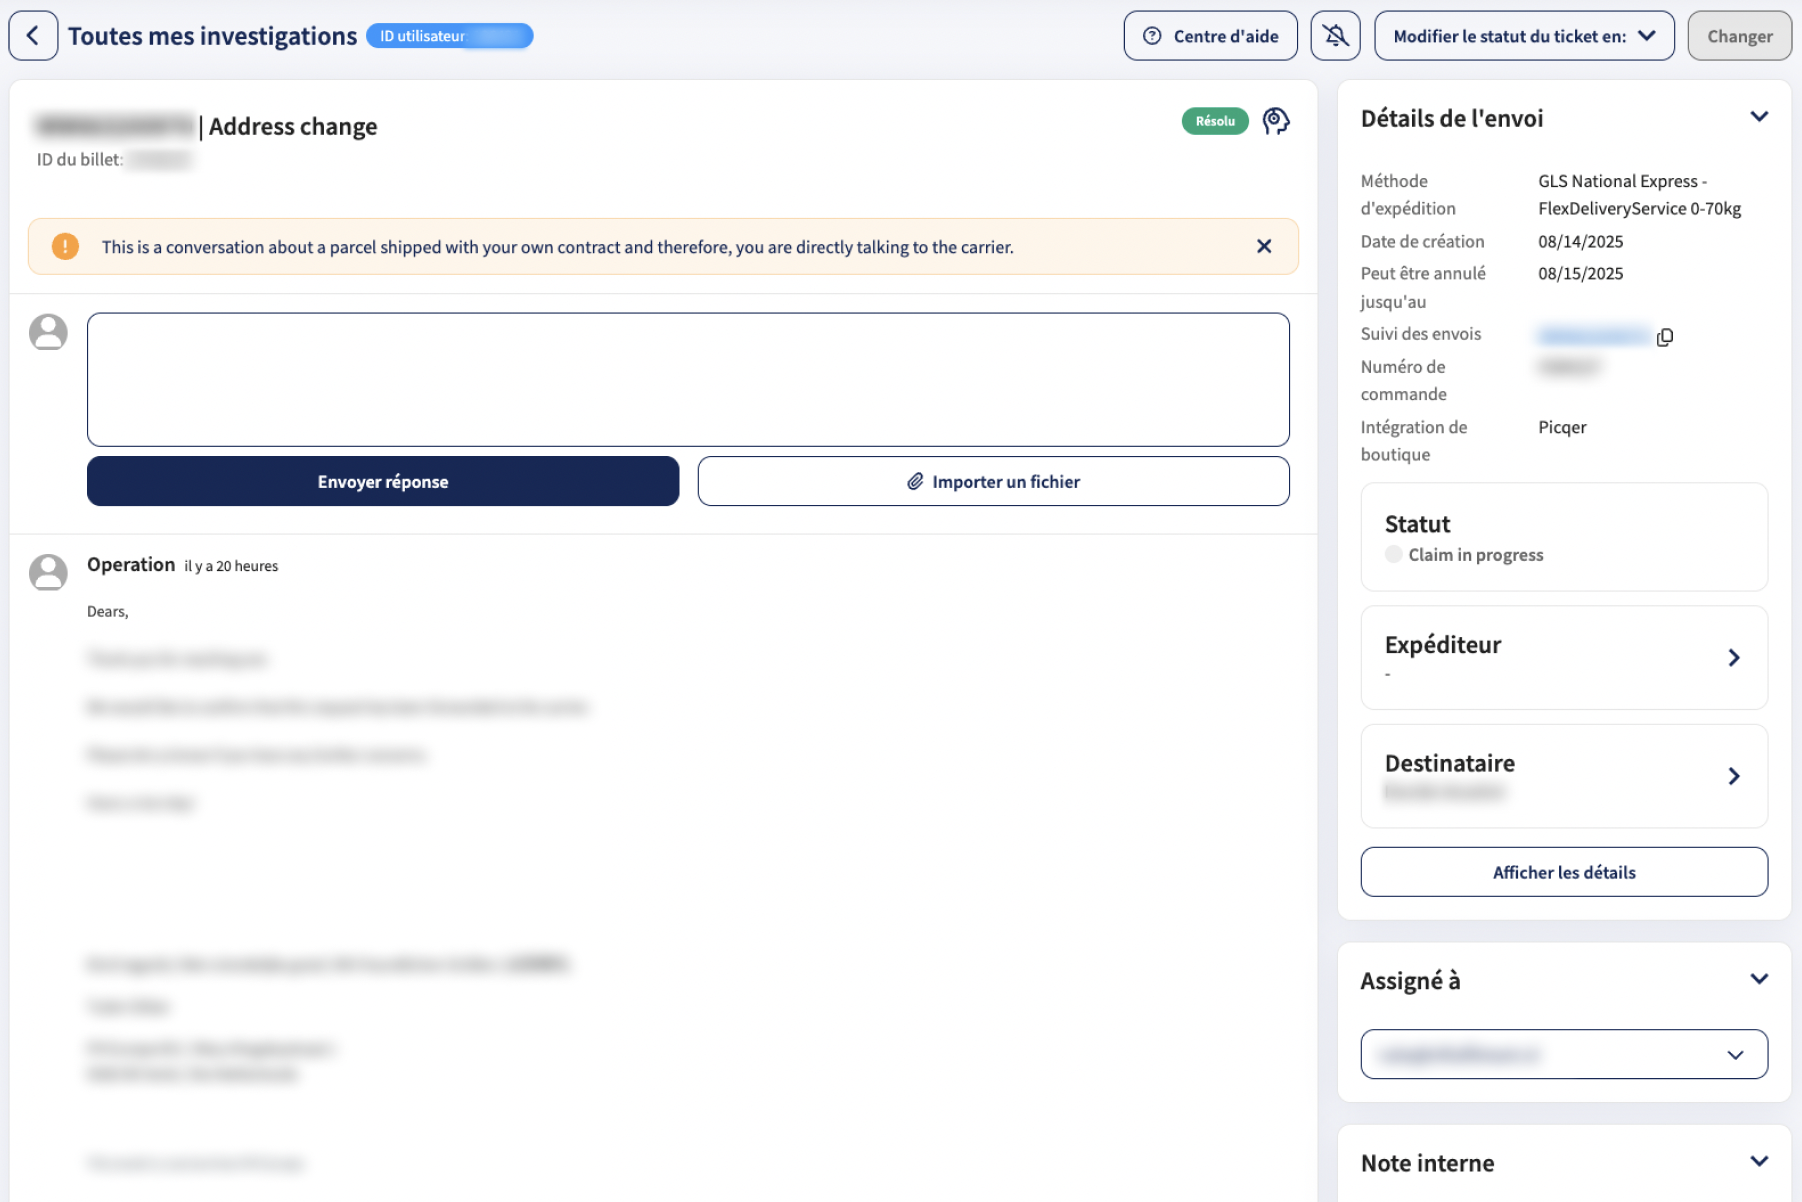Click the orange warning exclamation icon
This screenshot has width=1802, height=1202.
click(x=65, y=246)
